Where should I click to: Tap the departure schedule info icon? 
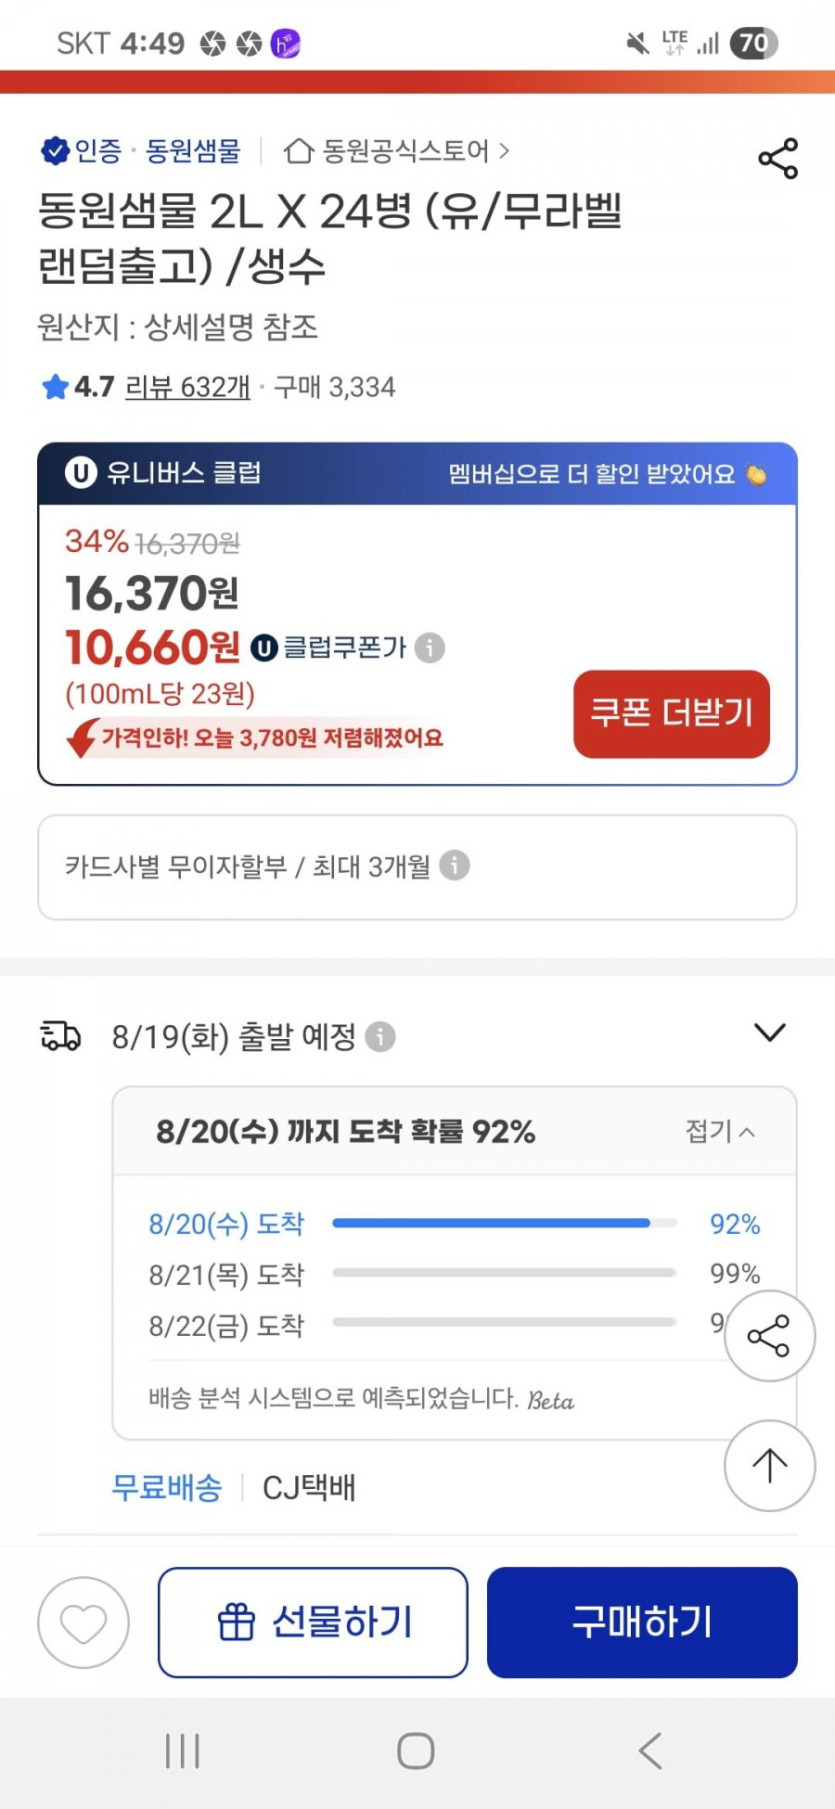[380, 1037]
